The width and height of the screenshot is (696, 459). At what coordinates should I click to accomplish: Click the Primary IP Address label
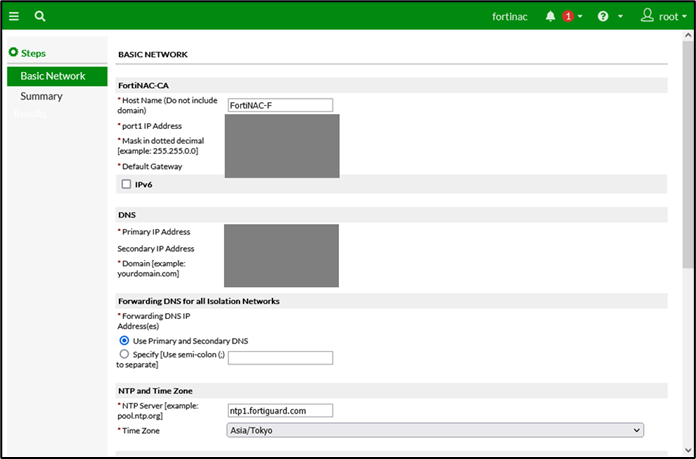(154, 232)
